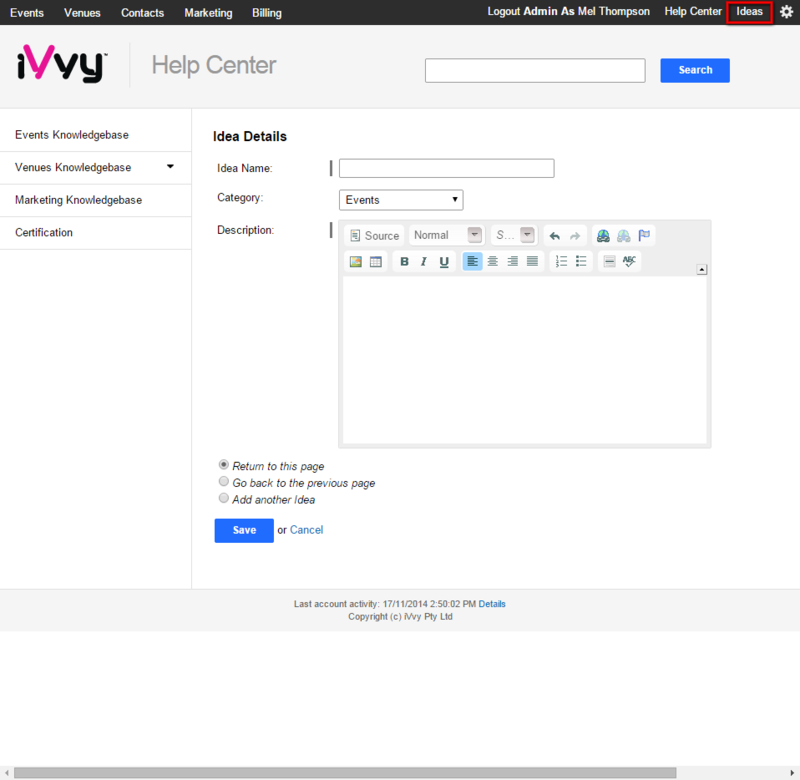Viewport: 800px width, 780px height.
Task: Click the Venues Knowledgebase sidebar label
Action: coord(73,167)
